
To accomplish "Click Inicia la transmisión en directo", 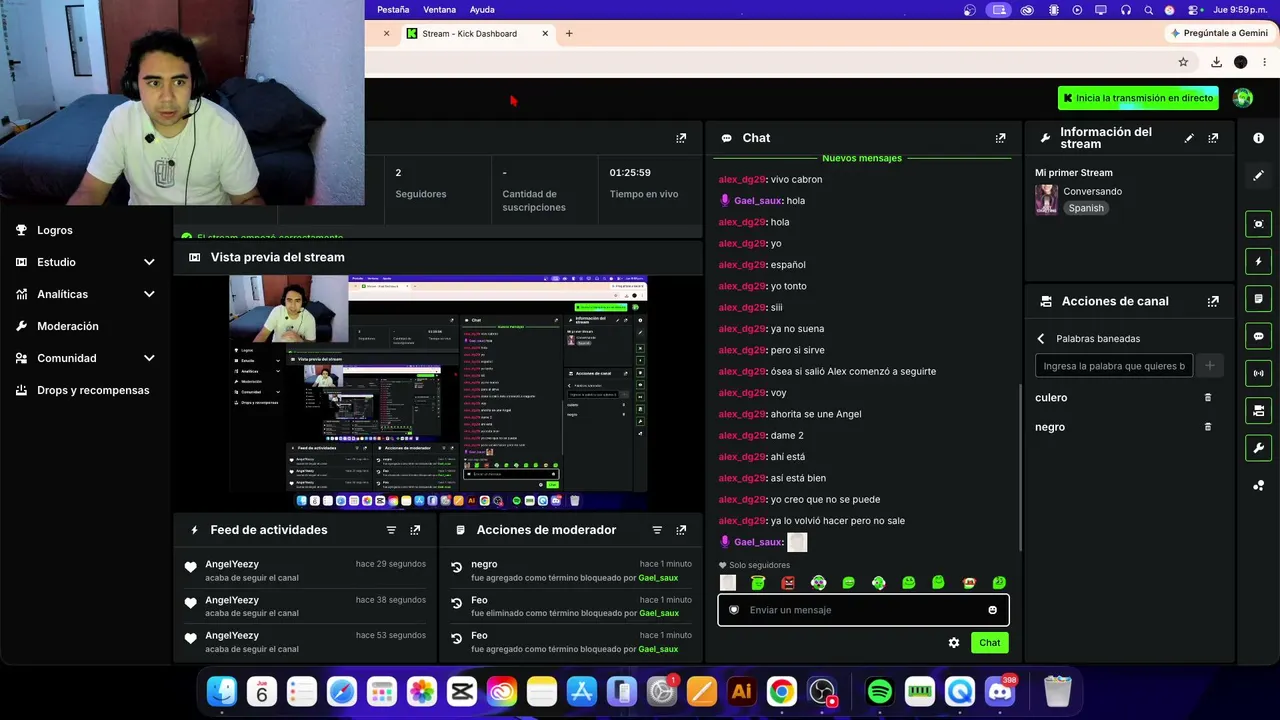I will pyautogui.click(x=1138, y=98).
